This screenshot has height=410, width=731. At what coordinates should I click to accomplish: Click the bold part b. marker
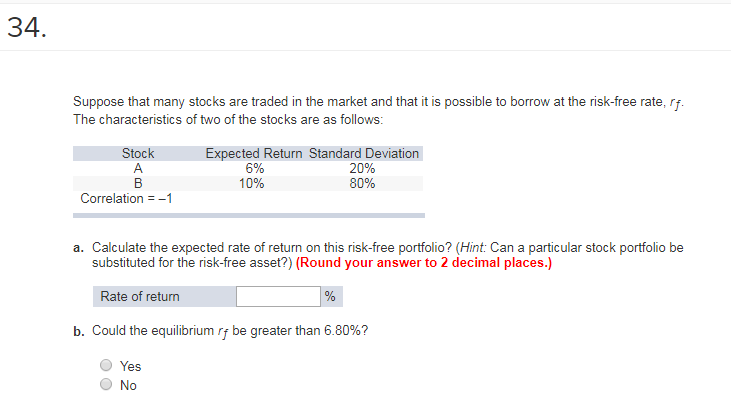79,331
